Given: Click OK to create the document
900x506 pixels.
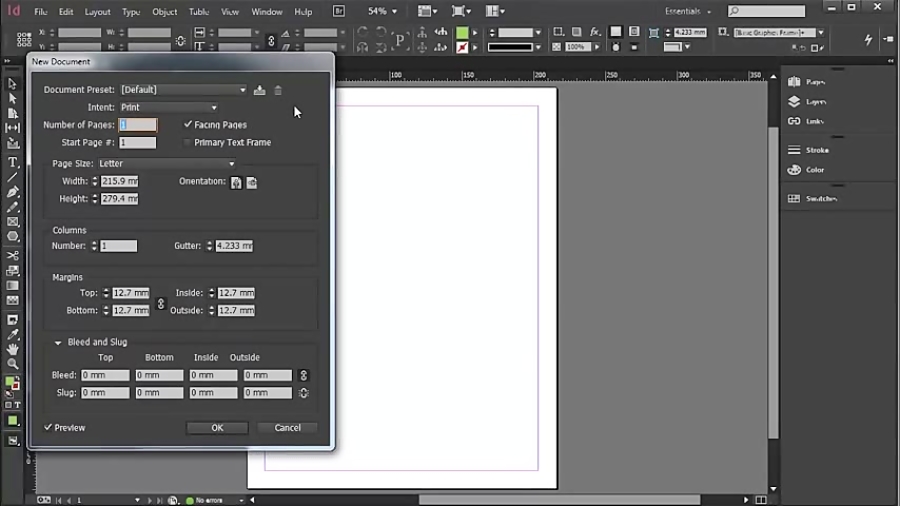Looking at the screenshot, I should click(x=217, y=427).
